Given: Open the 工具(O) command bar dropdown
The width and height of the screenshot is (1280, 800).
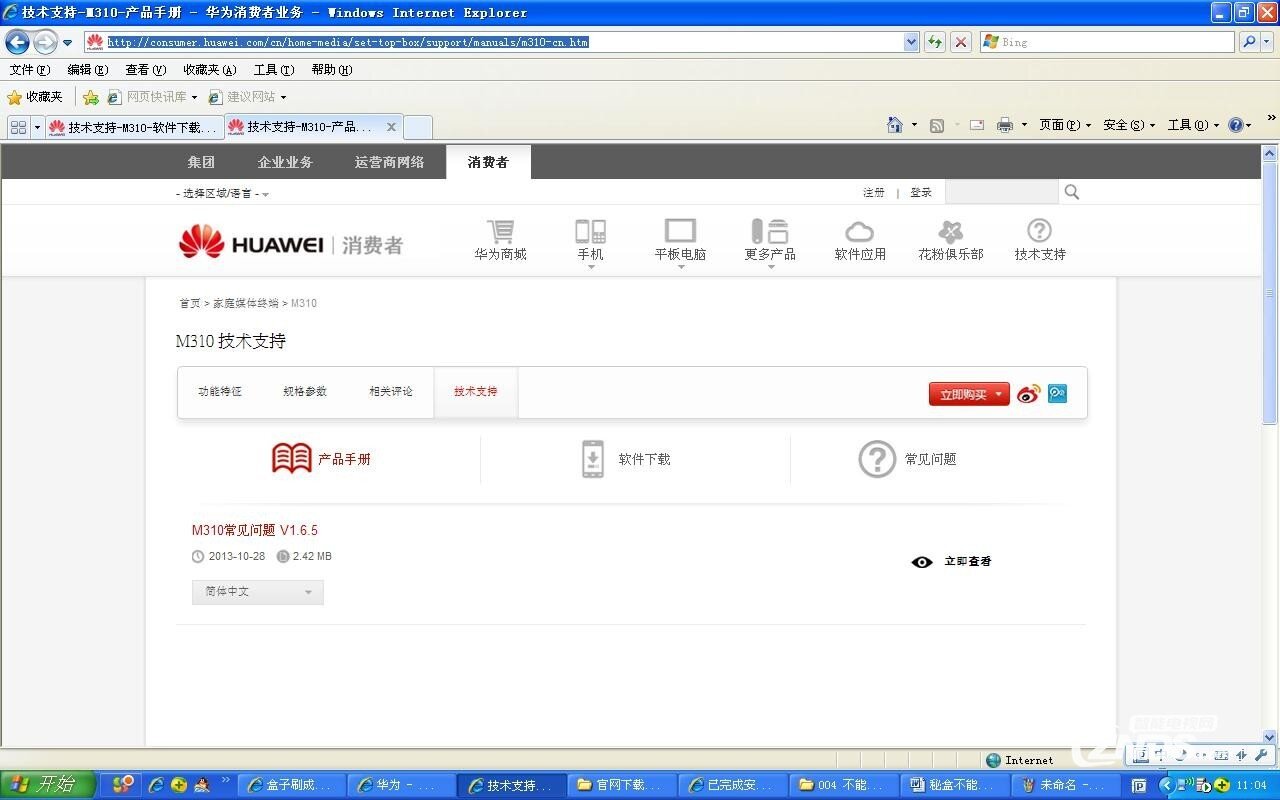Looking at the screenshot, I should pos(1194,125).
